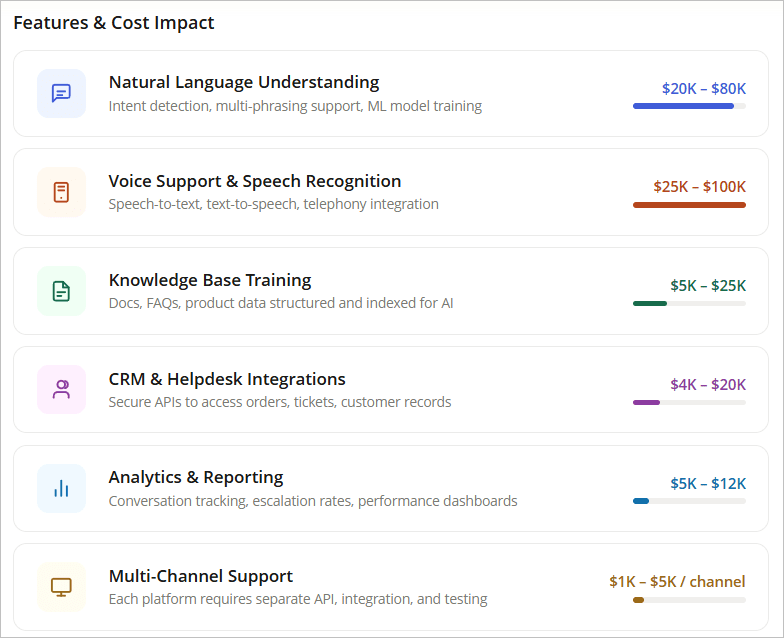
Task: Select the Natural Language Understanding heading
Action: (x=244, y=82)
